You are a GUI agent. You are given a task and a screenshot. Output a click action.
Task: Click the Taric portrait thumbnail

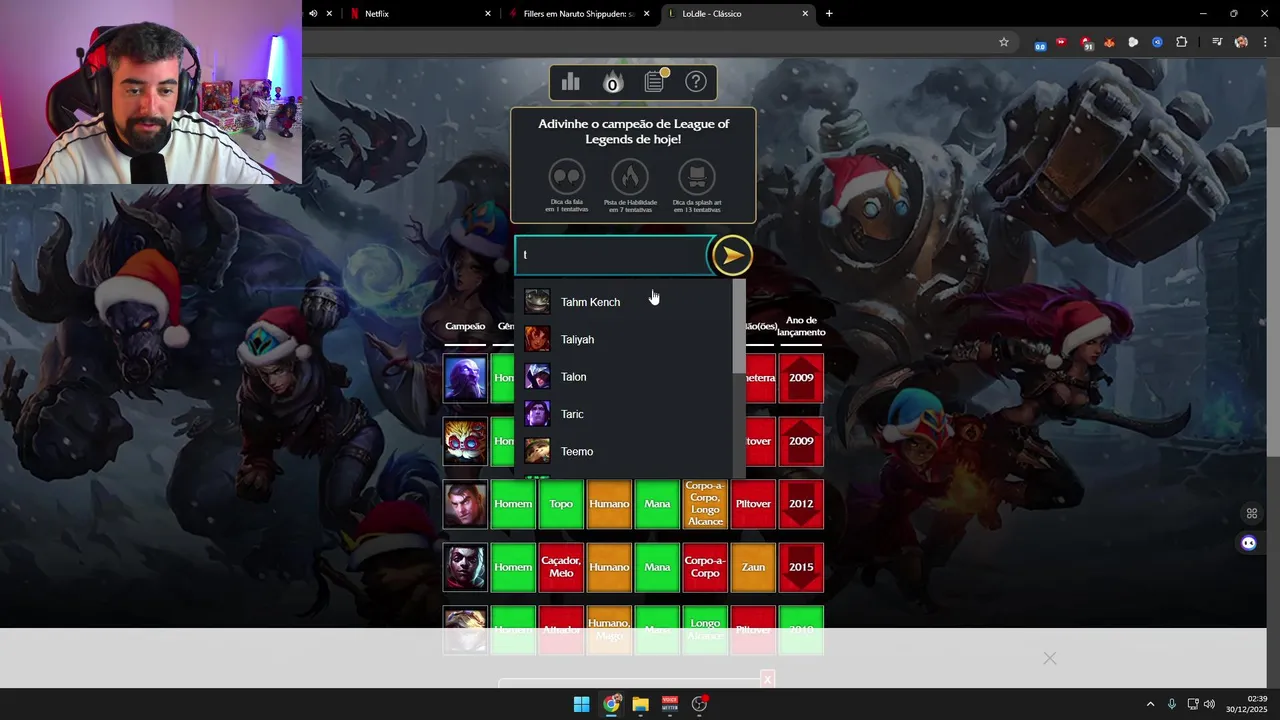pos(538,414)
